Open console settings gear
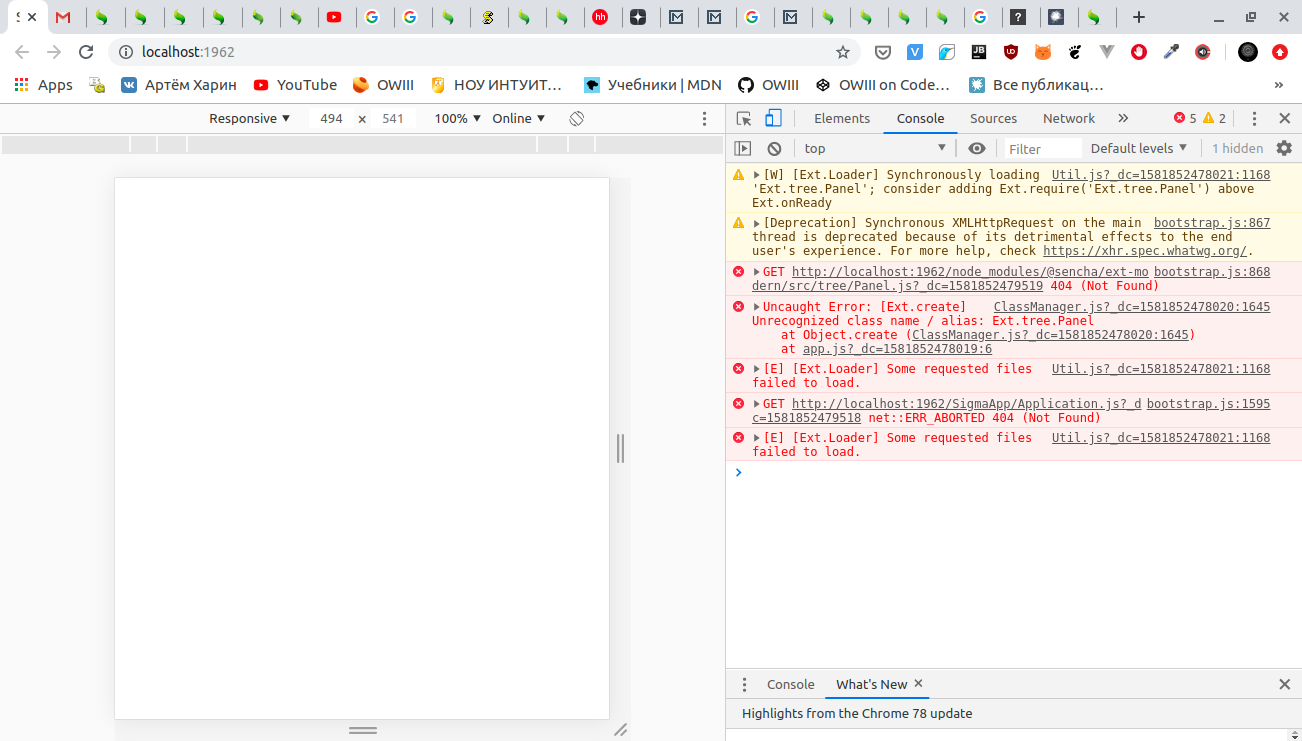Viewport: 1302px width, 741px height. point(1284,148)
